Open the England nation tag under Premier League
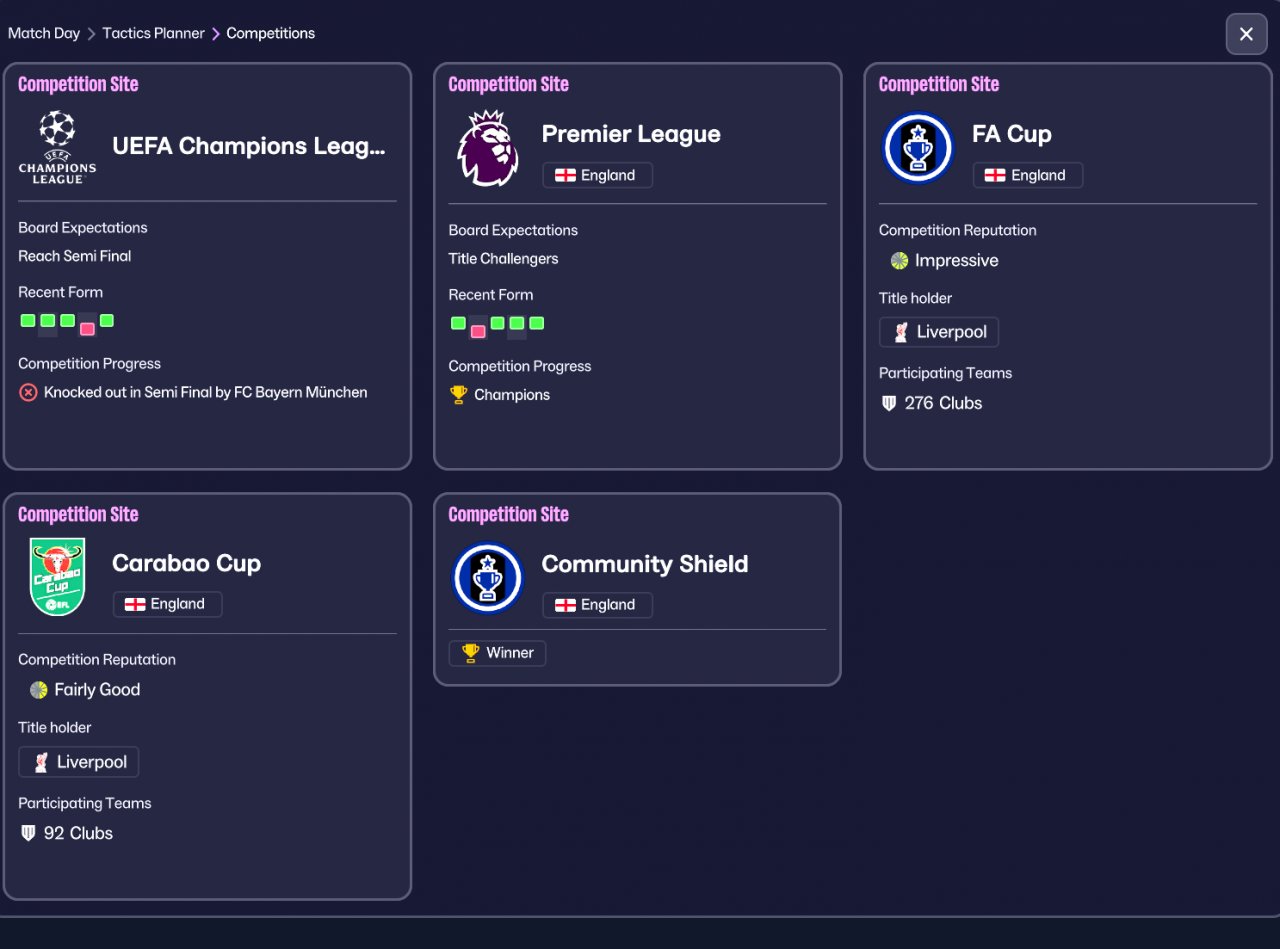Image resolution: width=1280 pixels, height=949 pixels. click(597, 175)
